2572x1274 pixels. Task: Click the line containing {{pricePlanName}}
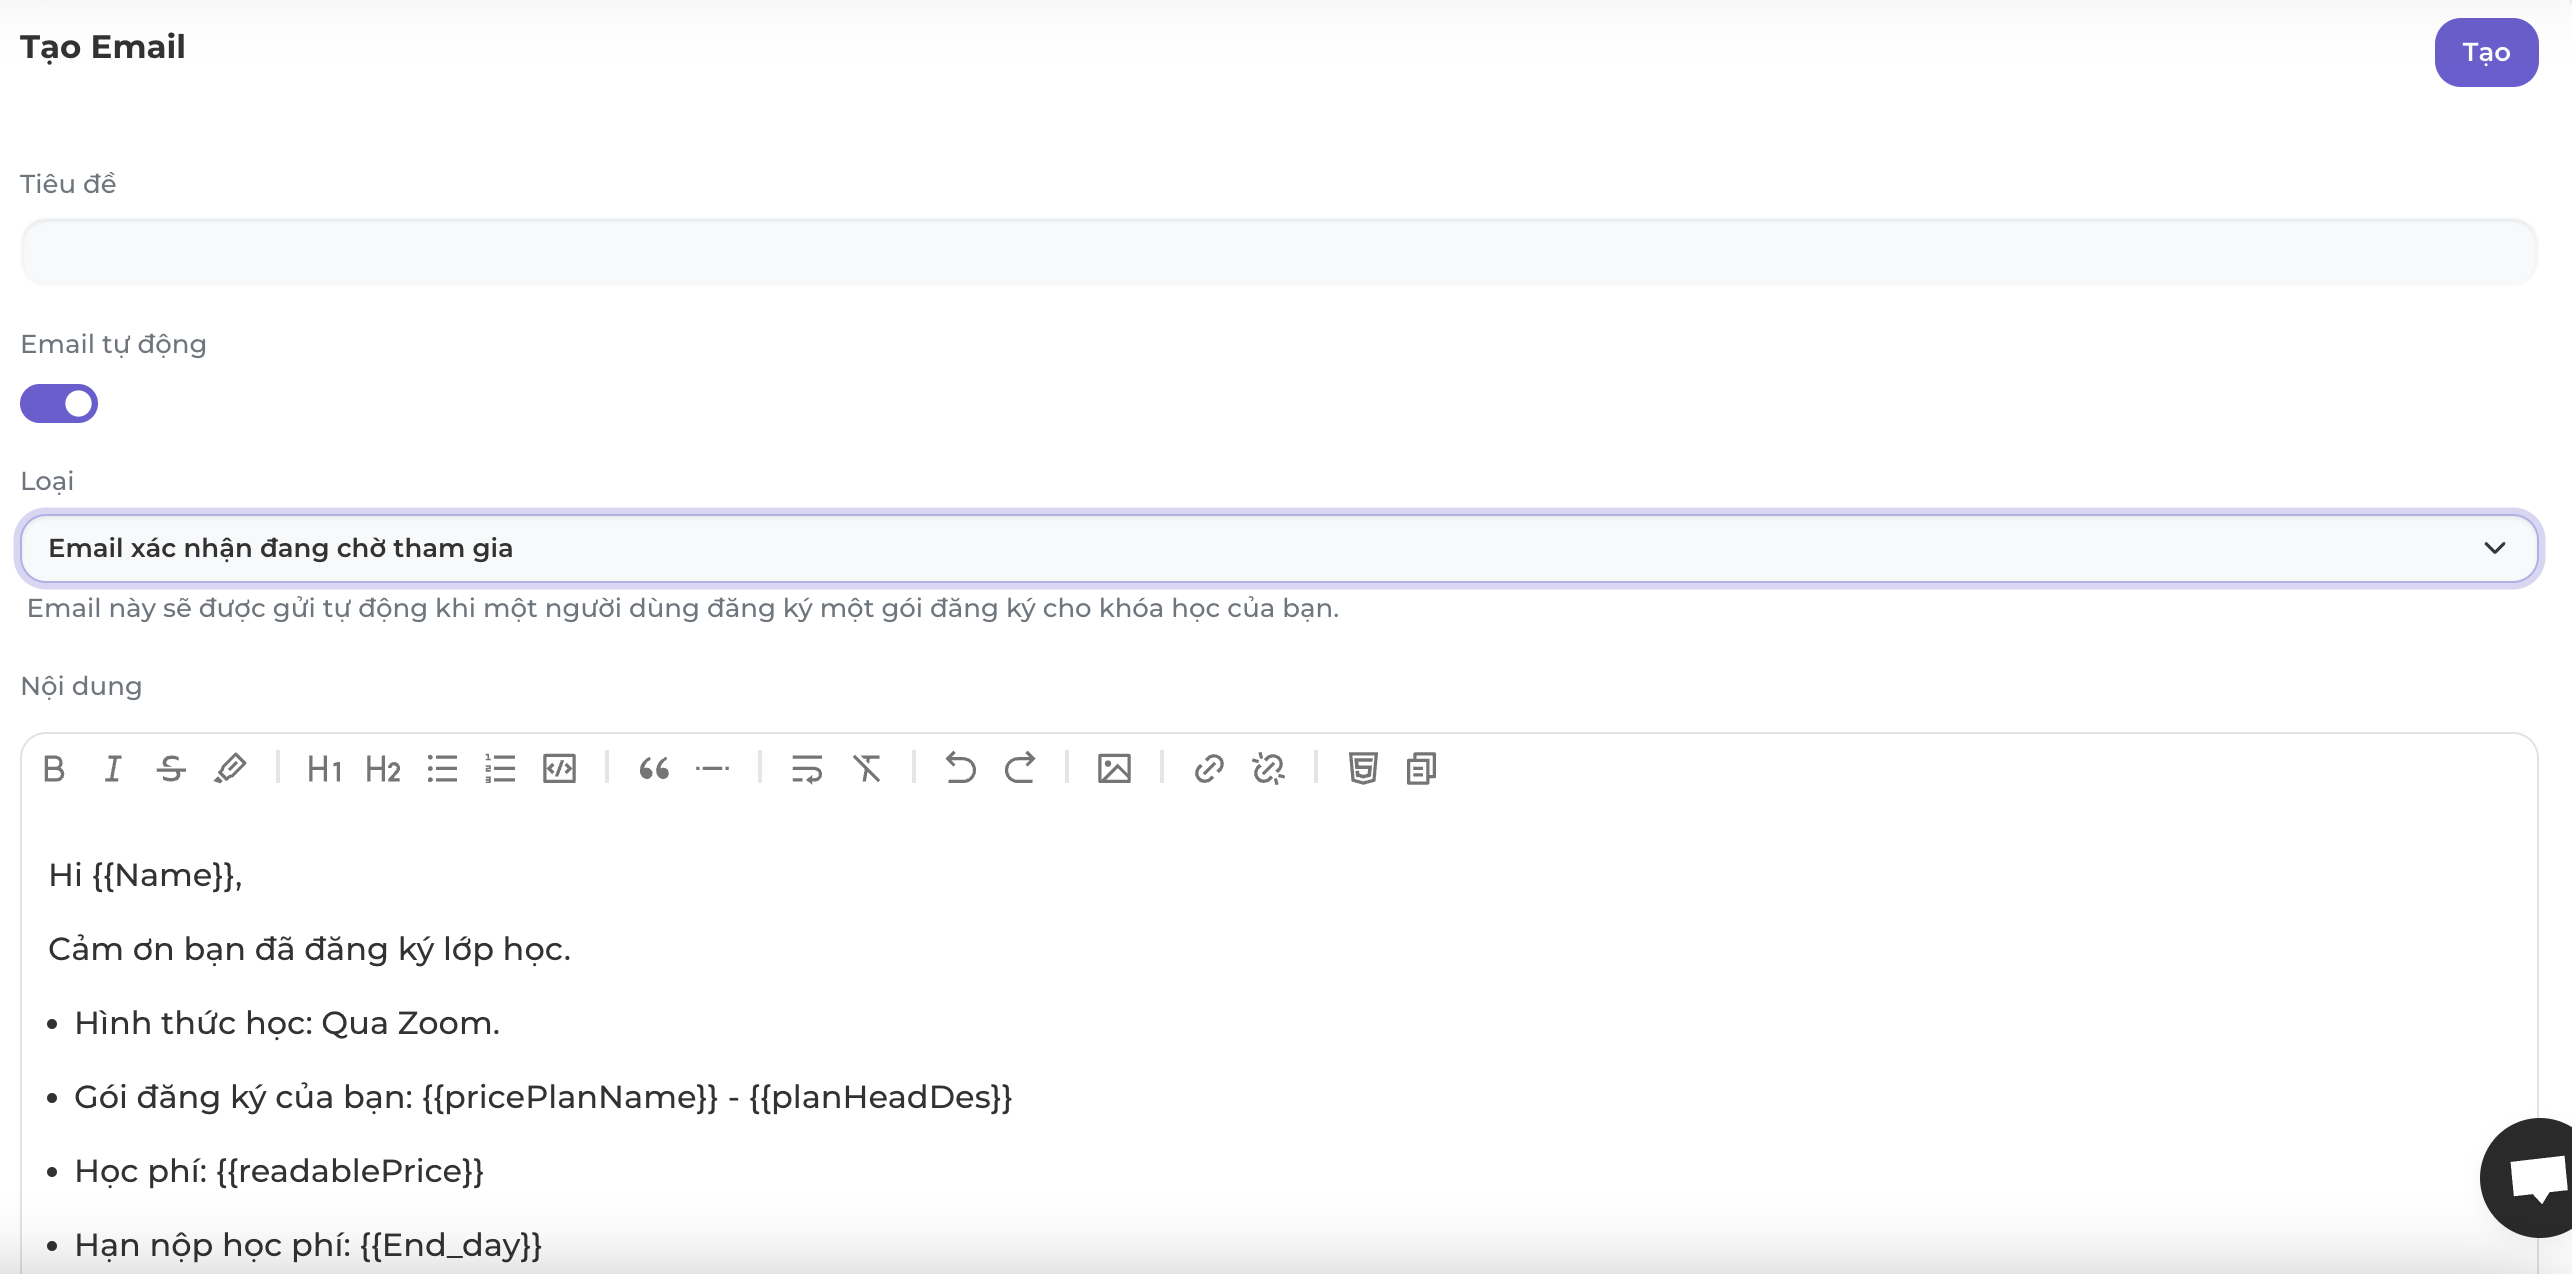[543, 1097]
